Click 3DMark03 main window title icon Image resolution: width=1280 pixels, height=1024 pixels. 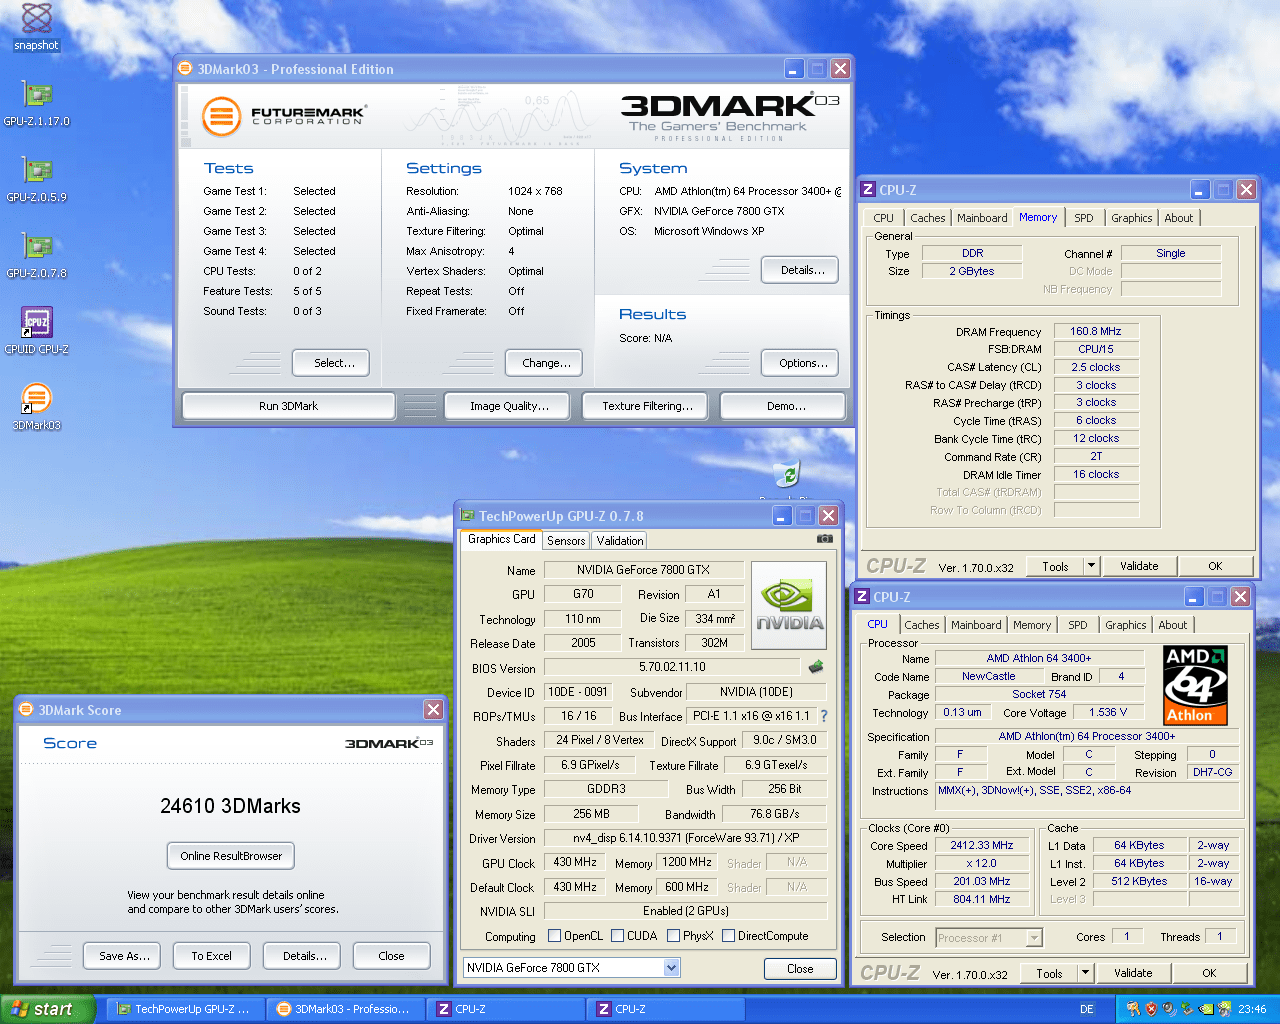pos(185,69)
